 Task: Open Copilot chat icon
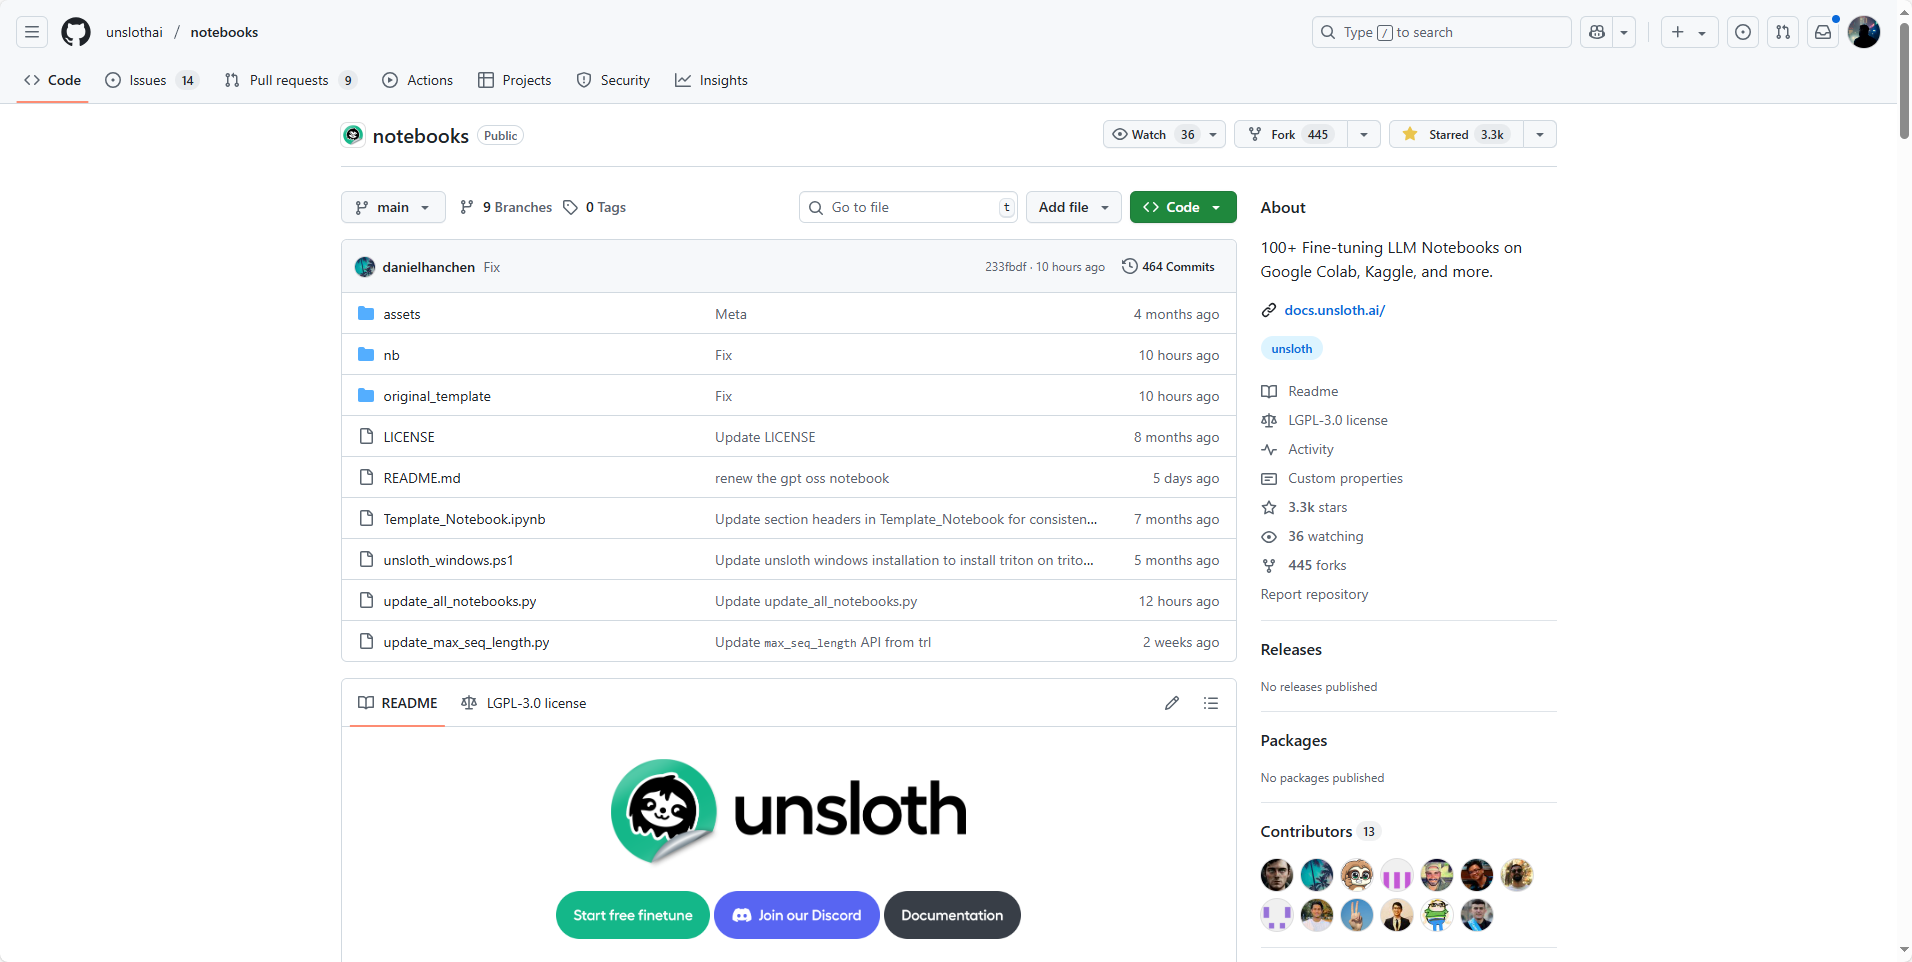point(1597,32)
